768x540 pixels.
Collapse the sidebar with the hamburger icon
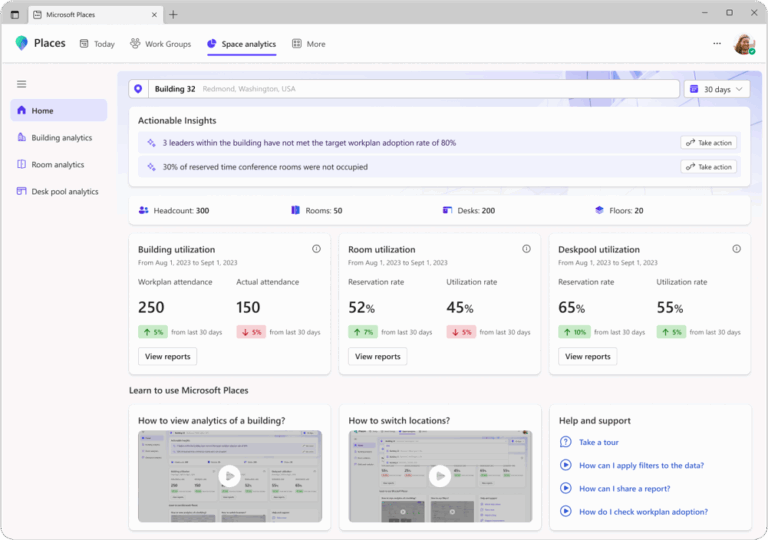22,84
